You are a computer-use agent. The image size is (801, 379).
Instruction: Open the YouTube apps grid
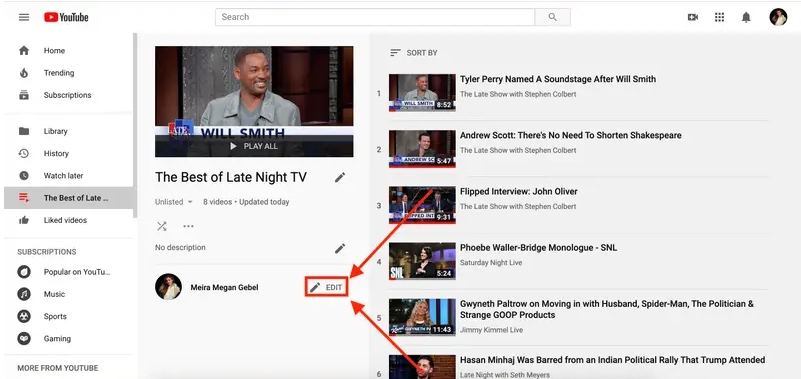[x=719, y=17]
